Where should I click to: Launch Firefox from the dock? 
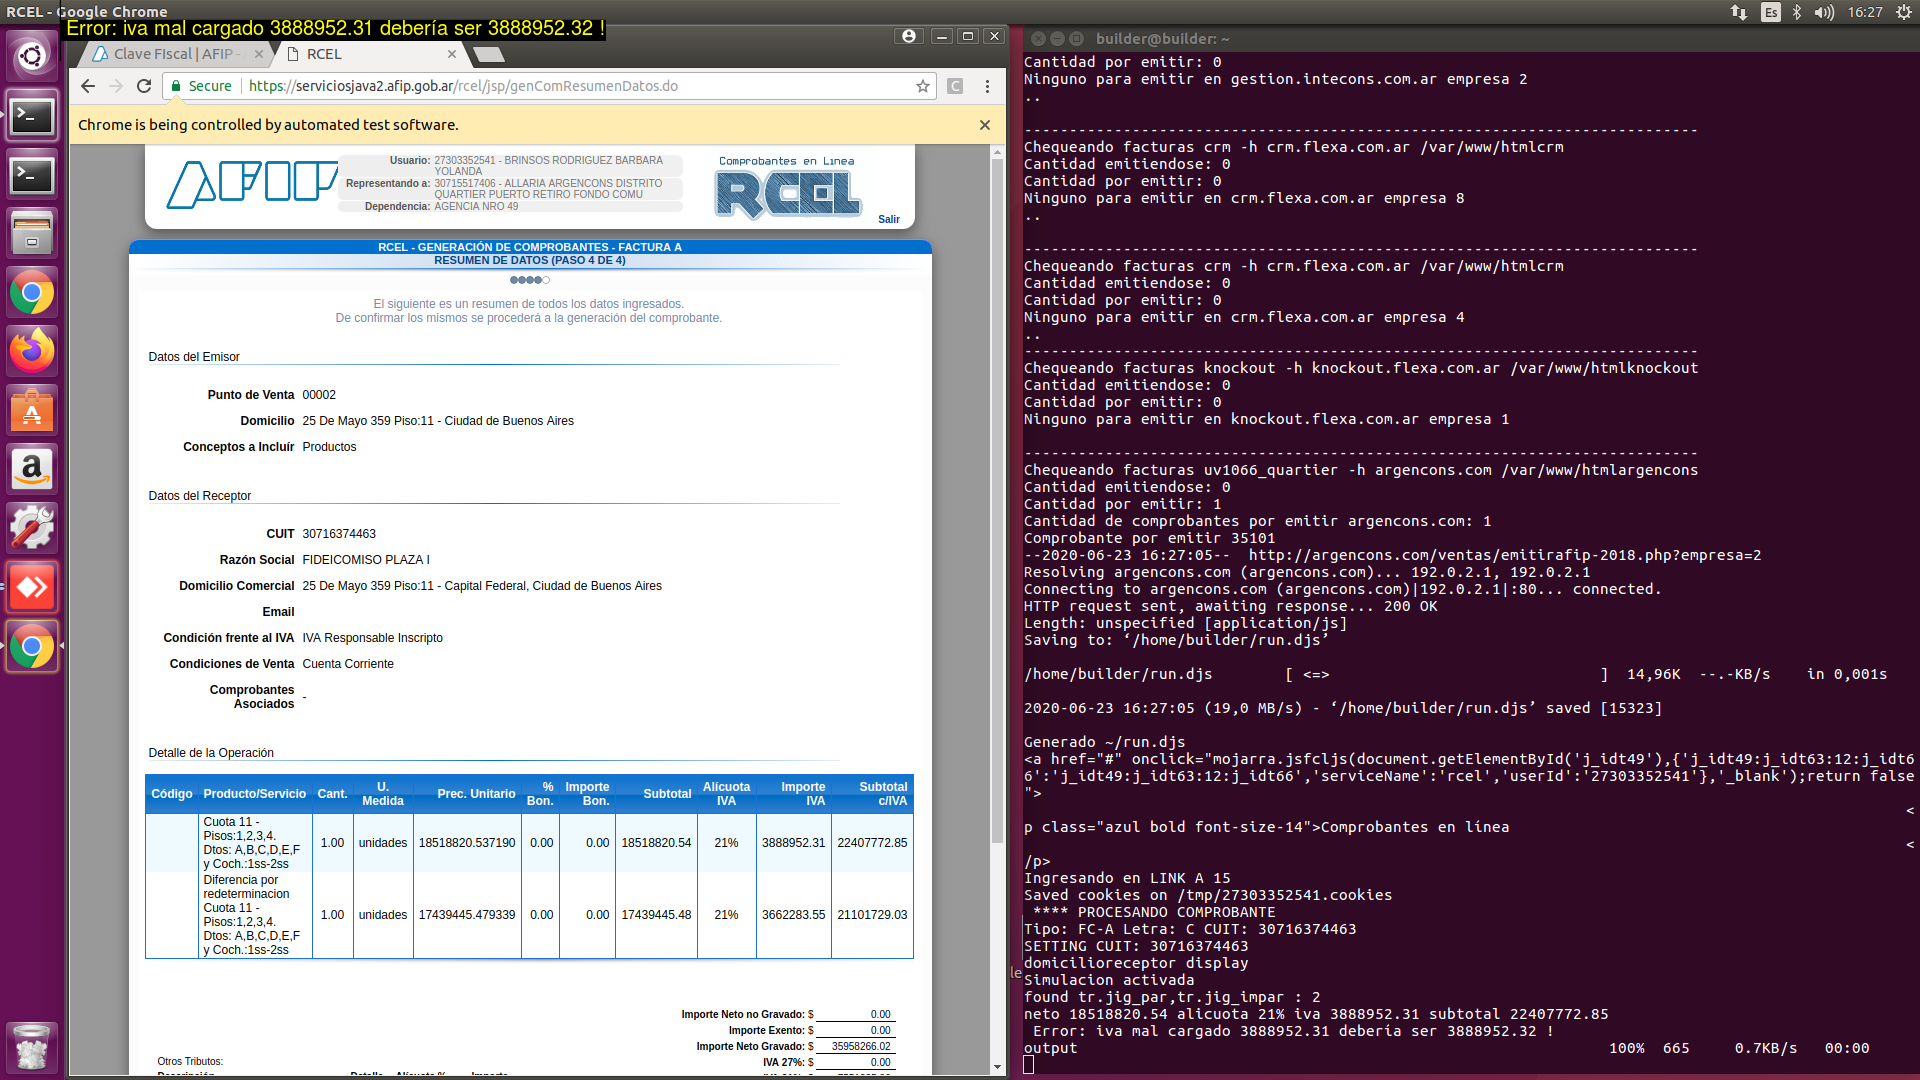(32, 351)
